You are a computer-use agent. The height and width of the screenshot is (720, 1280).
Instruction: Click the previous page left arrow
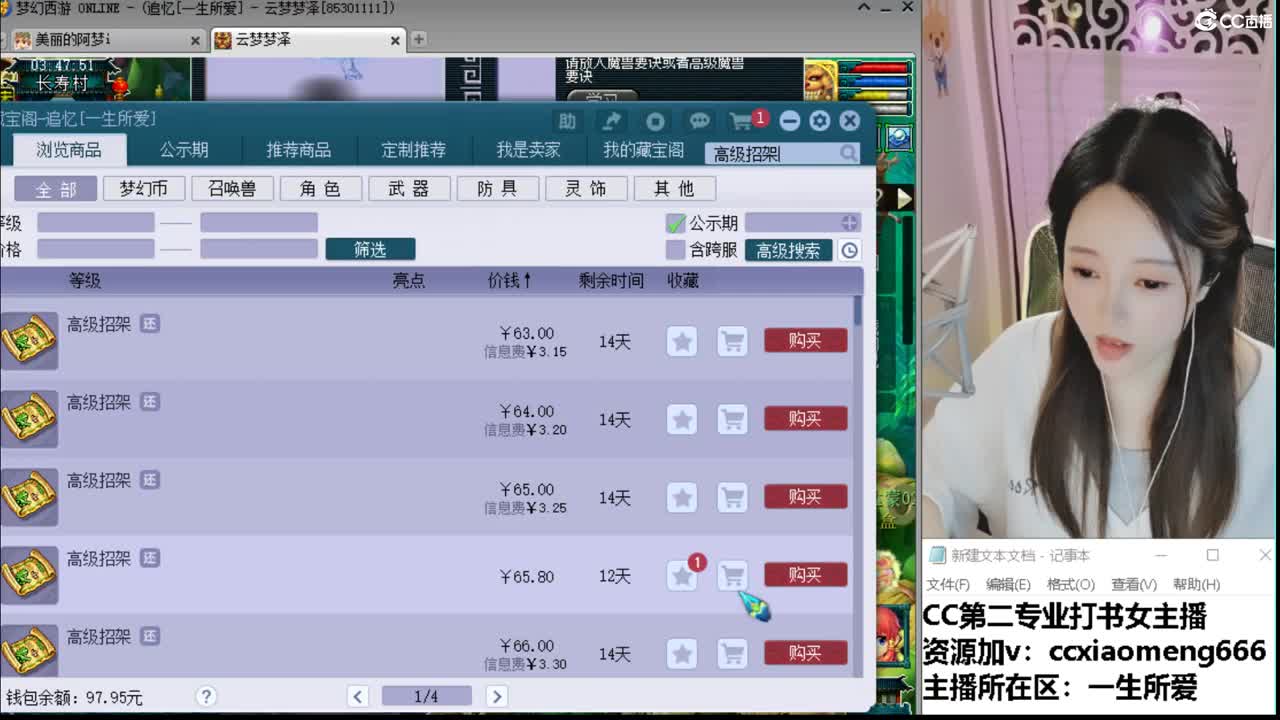(x=357, y=695)
